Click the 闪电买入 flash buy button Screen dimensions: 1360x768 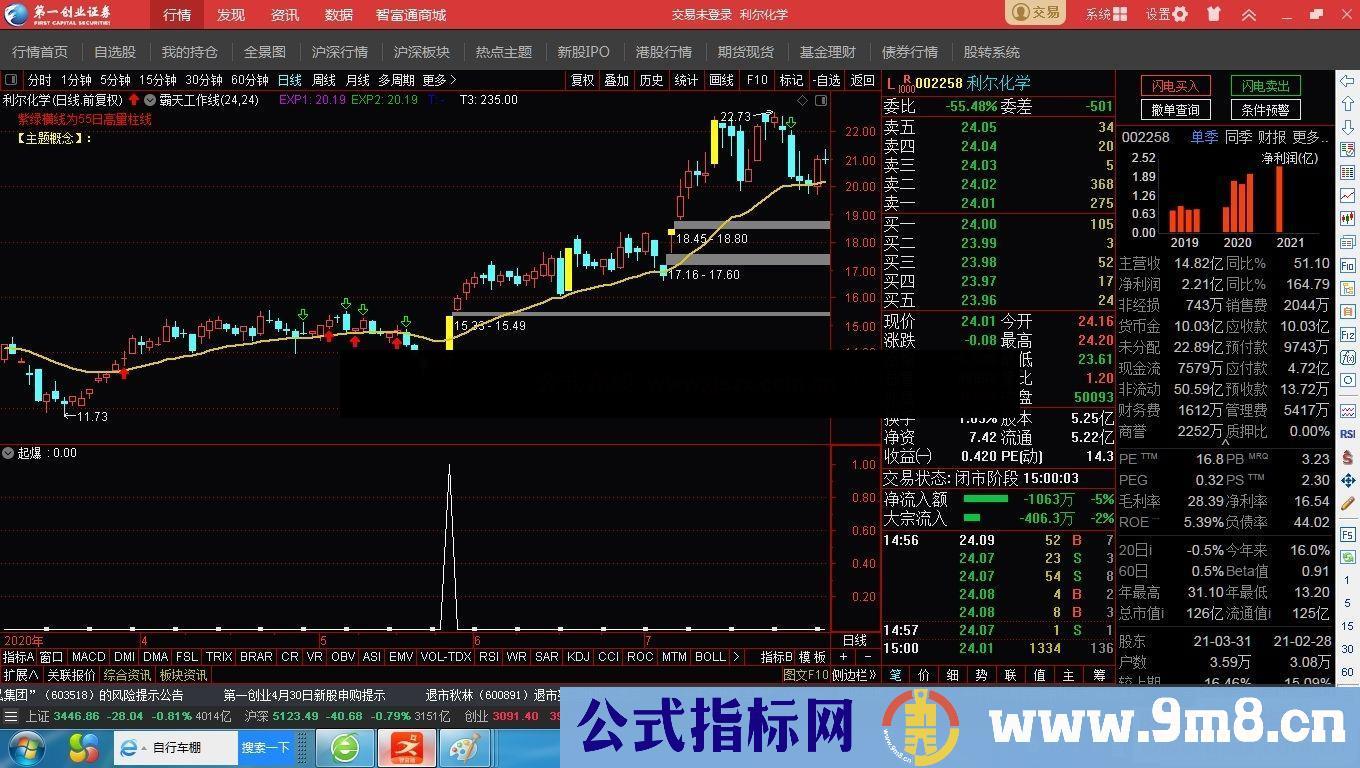point(1175,86)
